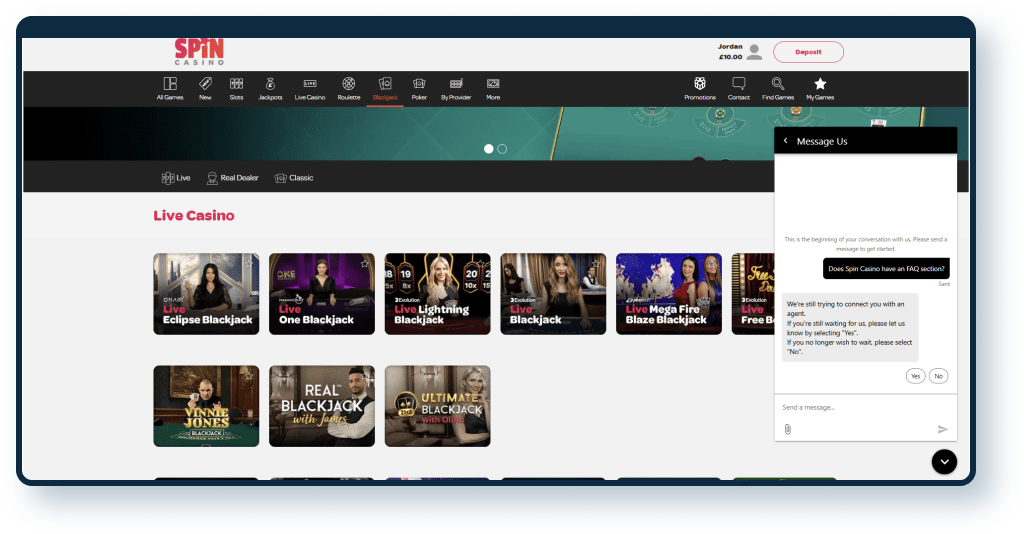Filter by Live blackjack games

click(176, 178)
